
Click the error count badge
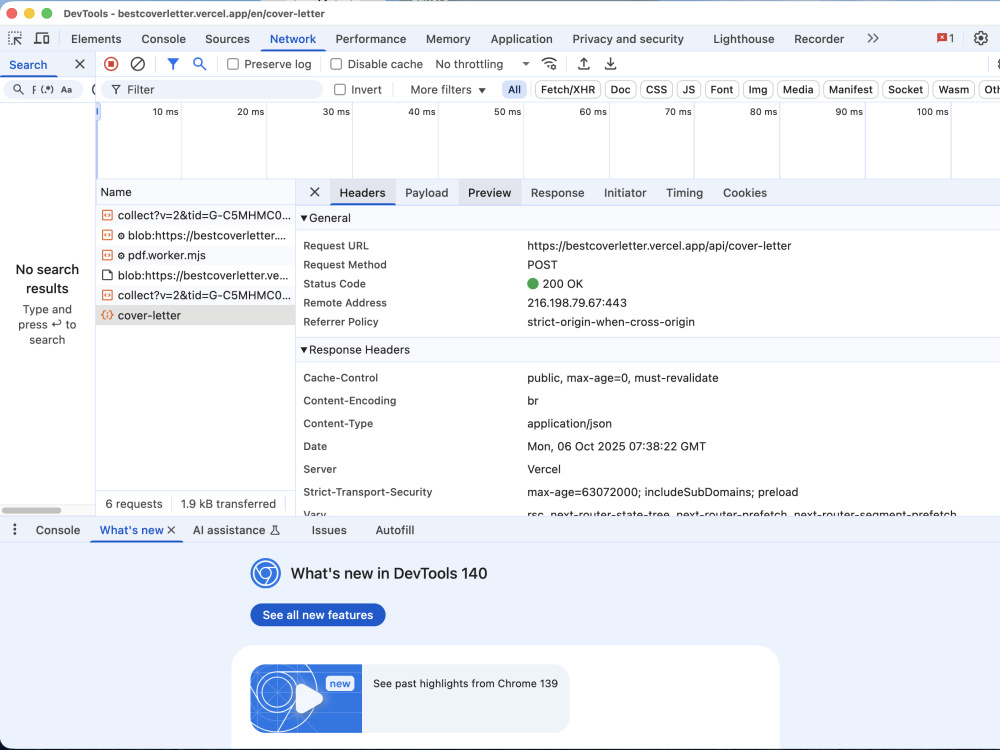click(945, 38)
